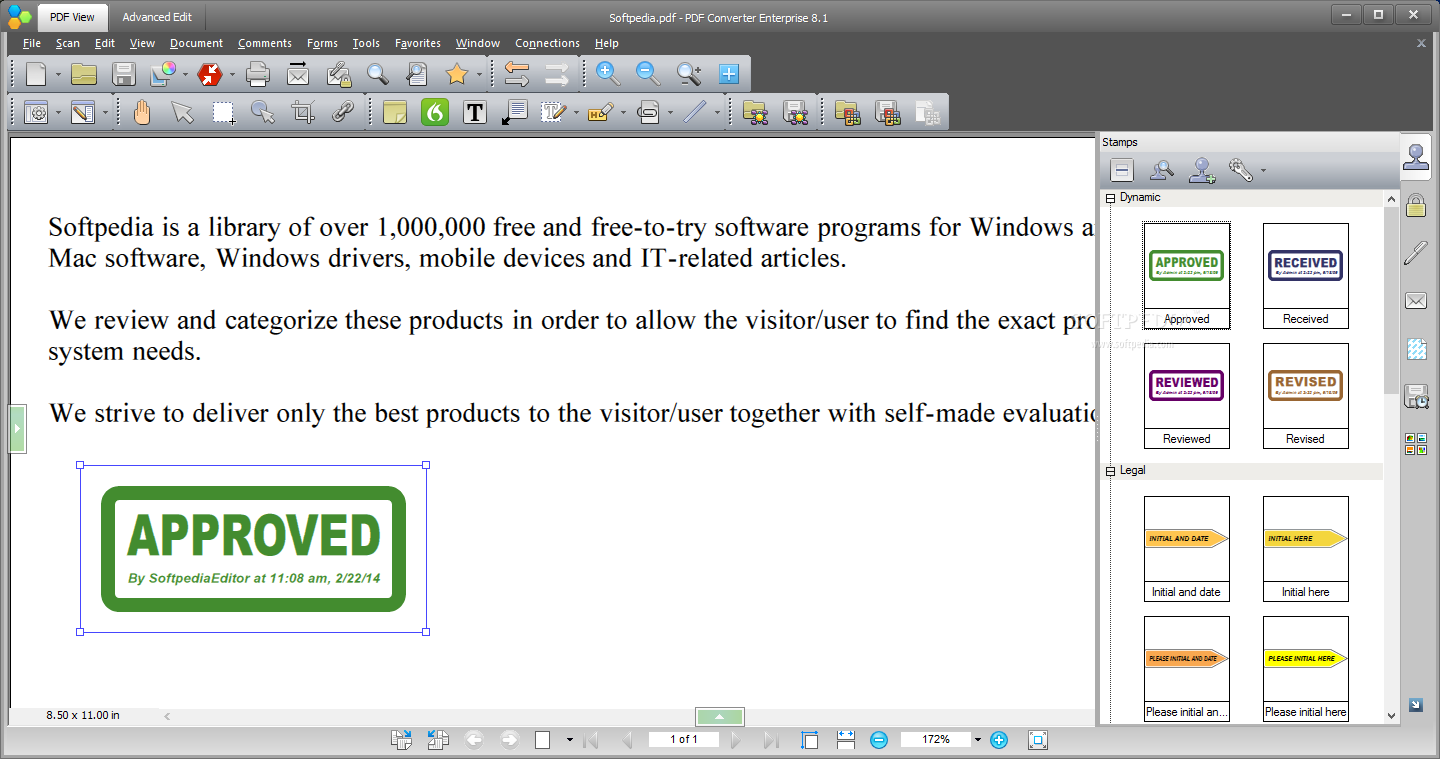1440x759 pixels.
Task: Click the search document page icon
Action: (417, 73)
